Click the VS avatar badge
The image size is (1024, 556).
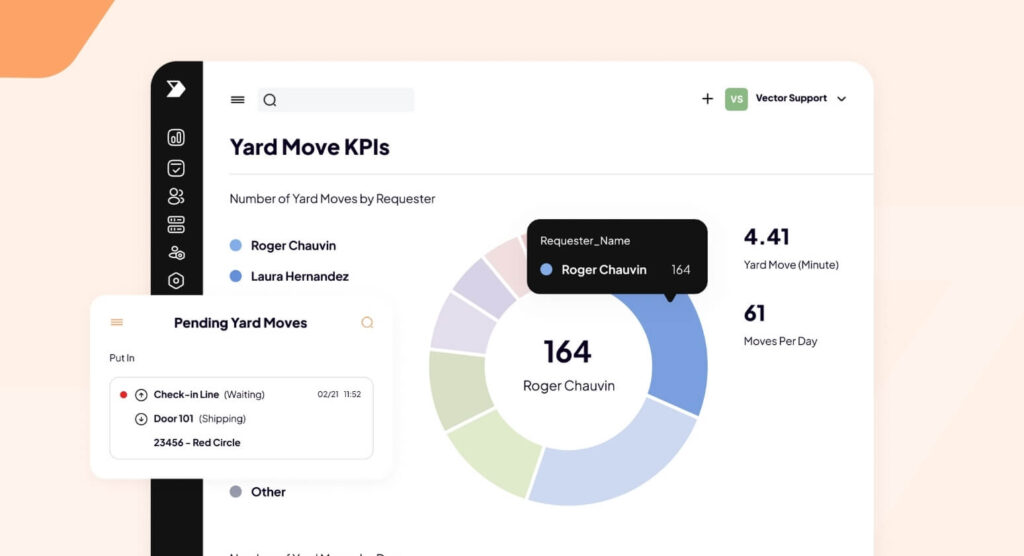pos(736,99)
